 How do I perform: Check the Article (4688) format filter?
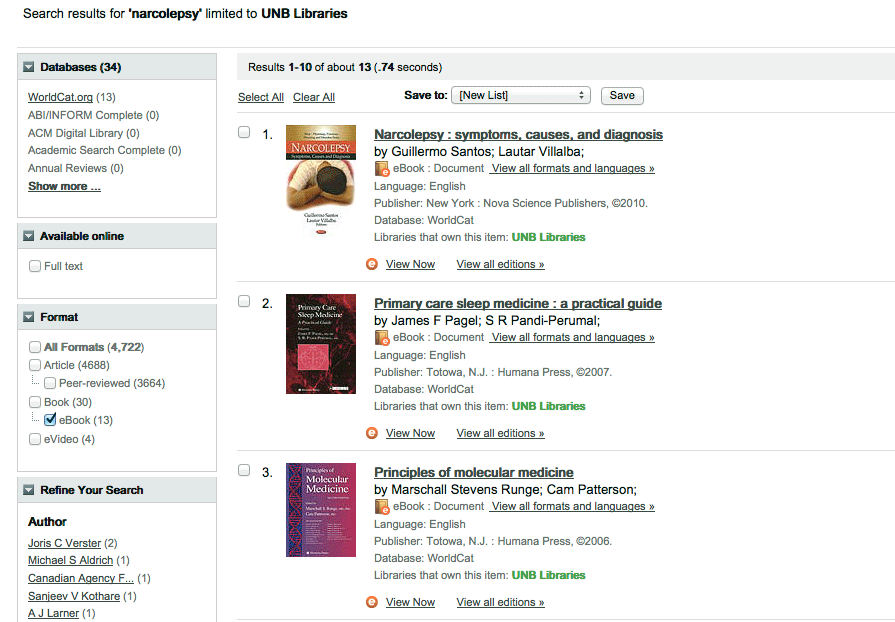tap(35, 365)
